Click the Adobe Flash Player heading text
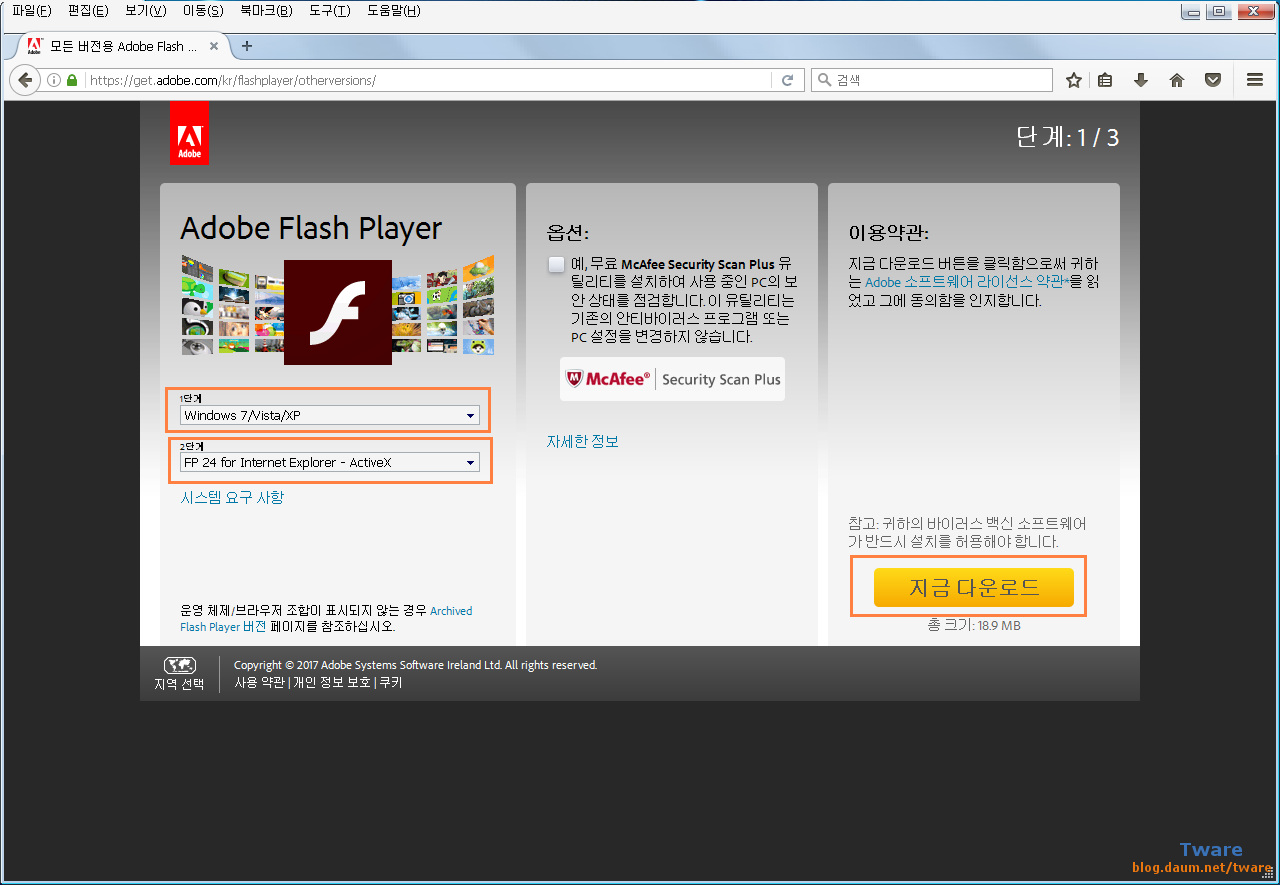The image size is (1280, 885). 311,229
